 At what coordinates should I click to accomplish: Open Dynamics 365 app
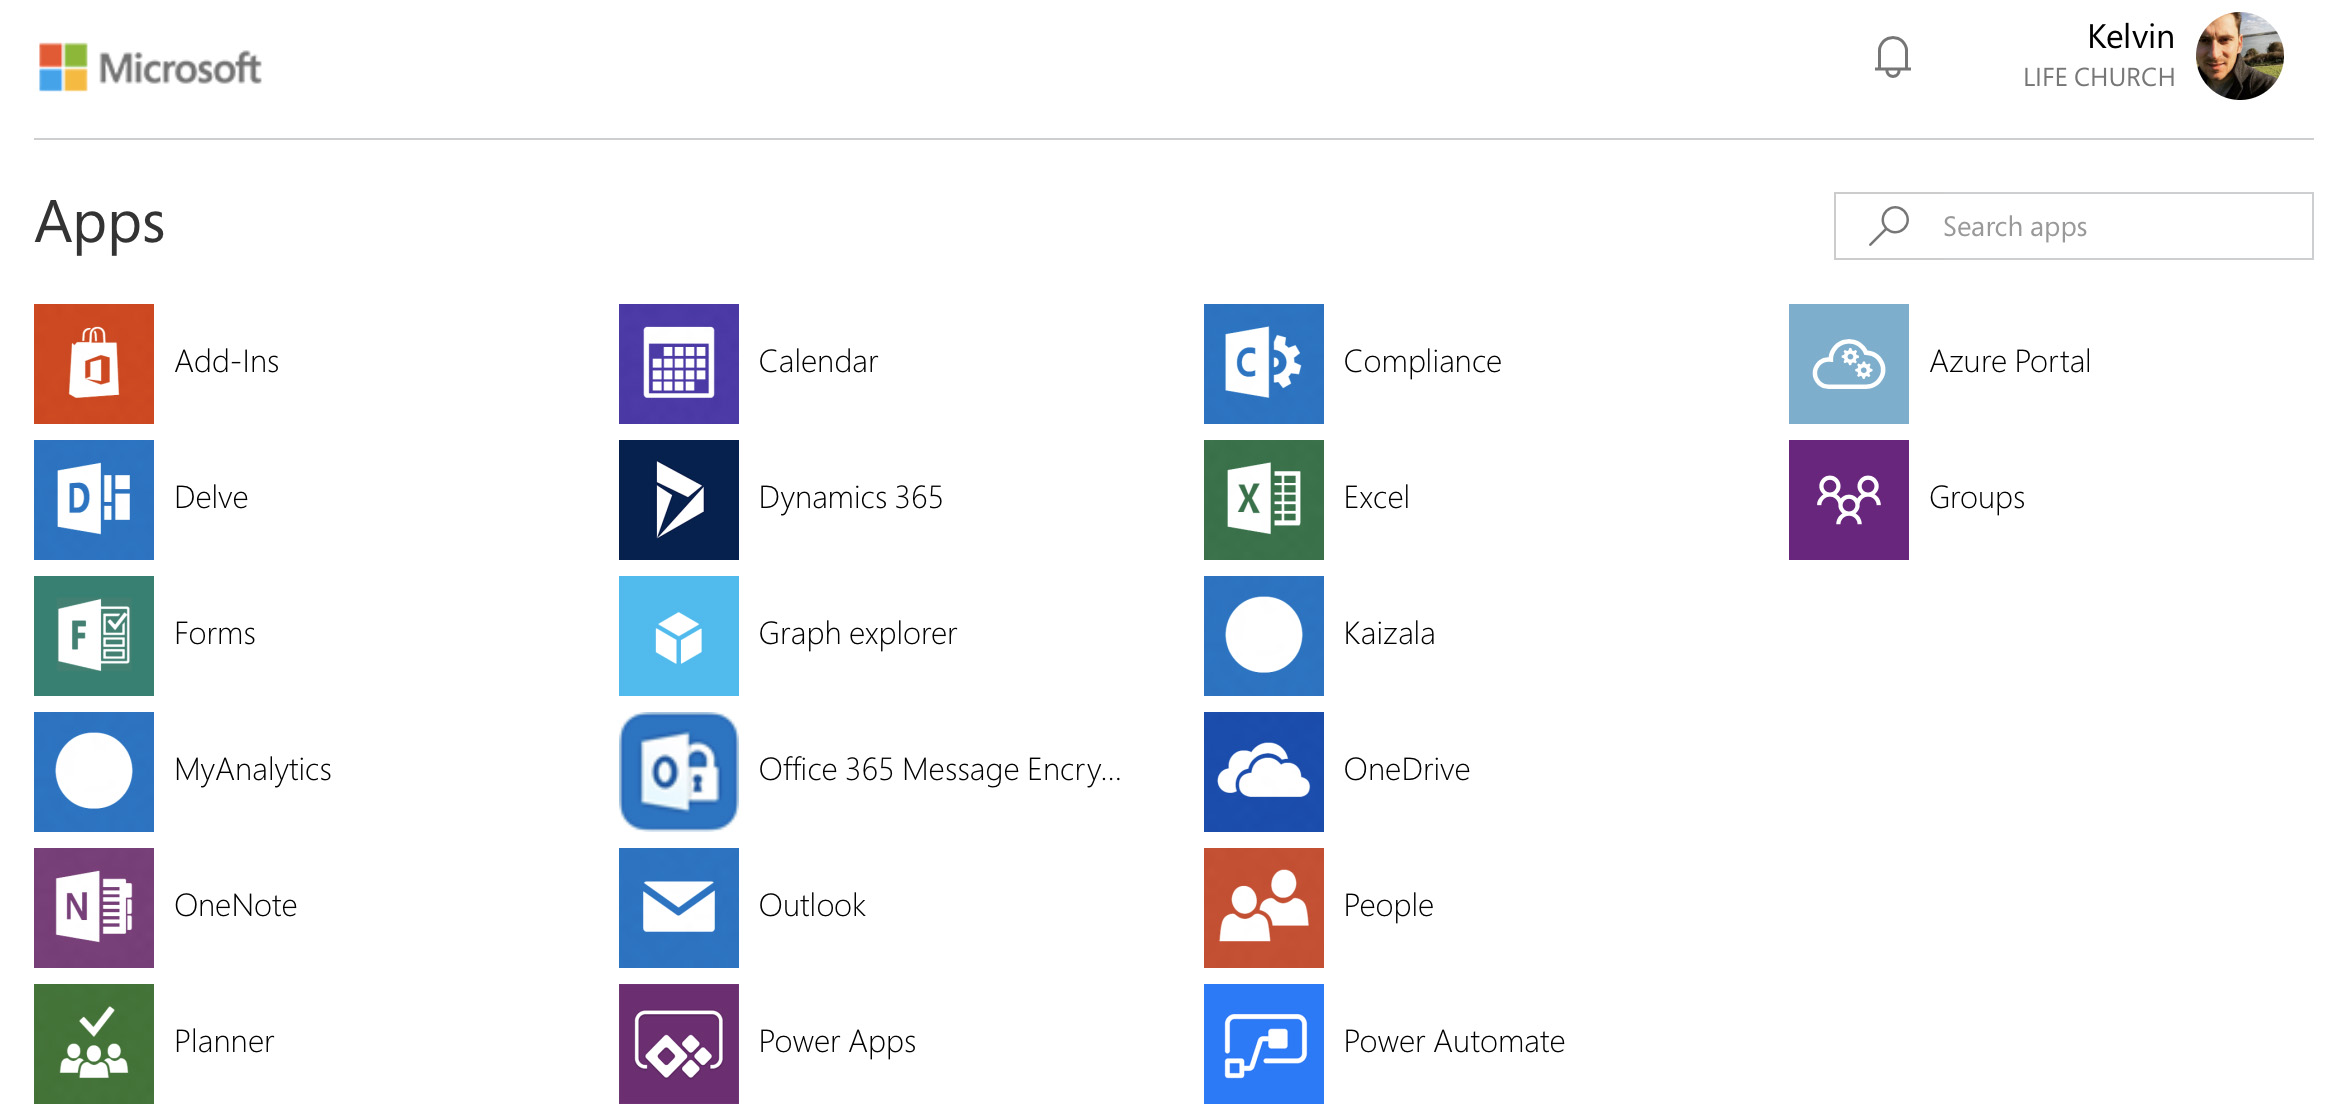[681, 496]
